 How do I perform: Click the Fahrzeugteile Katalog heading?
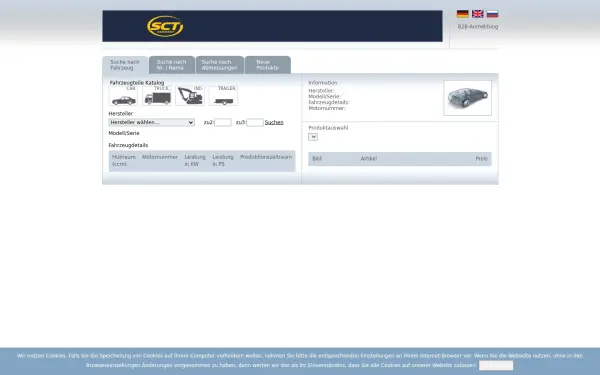pyautogui.click(x=137, y=83)
